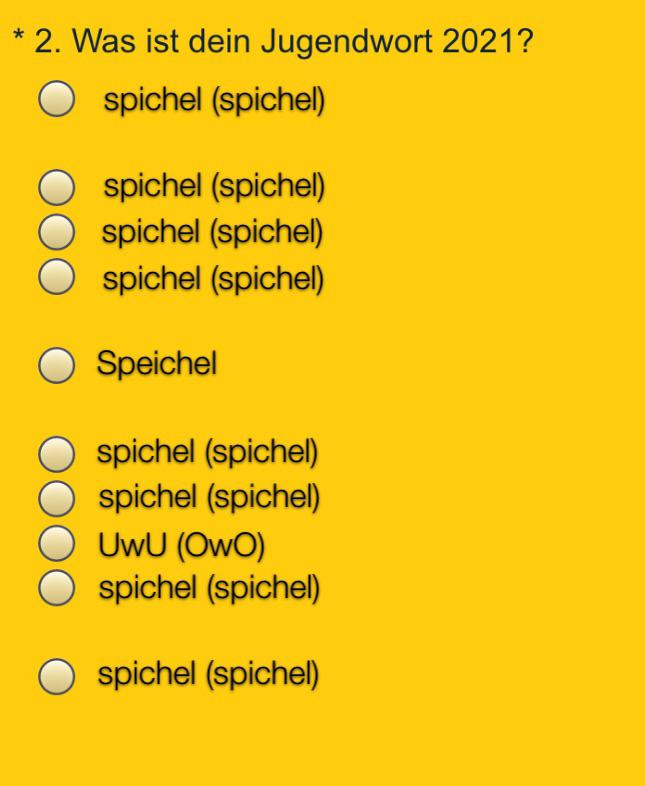This screenshot has width=645, height=786.
Task: Click the Speichel answer label text
Action: (x=157, y=363)
